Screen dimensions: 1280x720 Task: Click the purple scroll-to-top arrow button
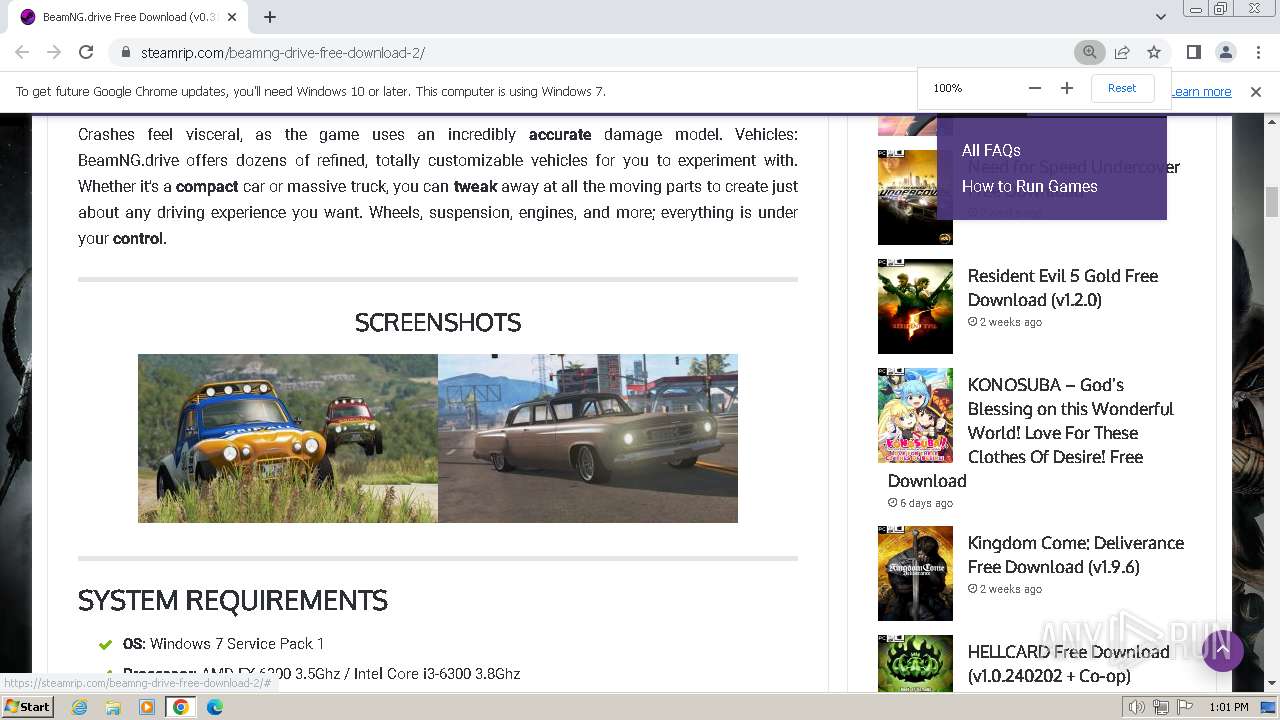pos(1222,650)
